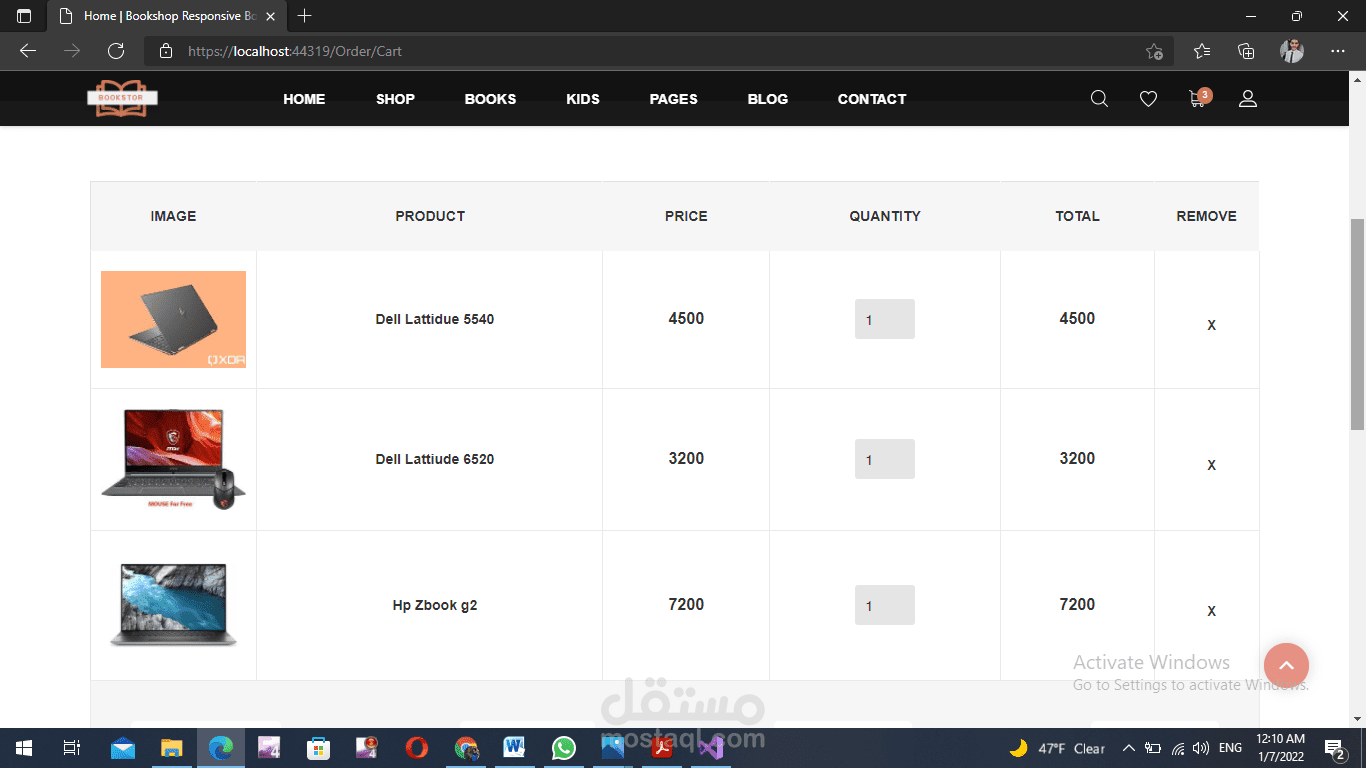This screenshot has width=1366, height=768.
Task: Add this page to favorites star icon
Action: 1154,51
